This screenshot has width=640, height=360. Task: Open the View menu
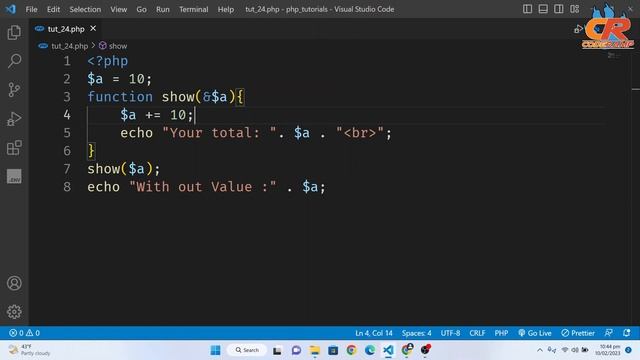tap(118, 9)
